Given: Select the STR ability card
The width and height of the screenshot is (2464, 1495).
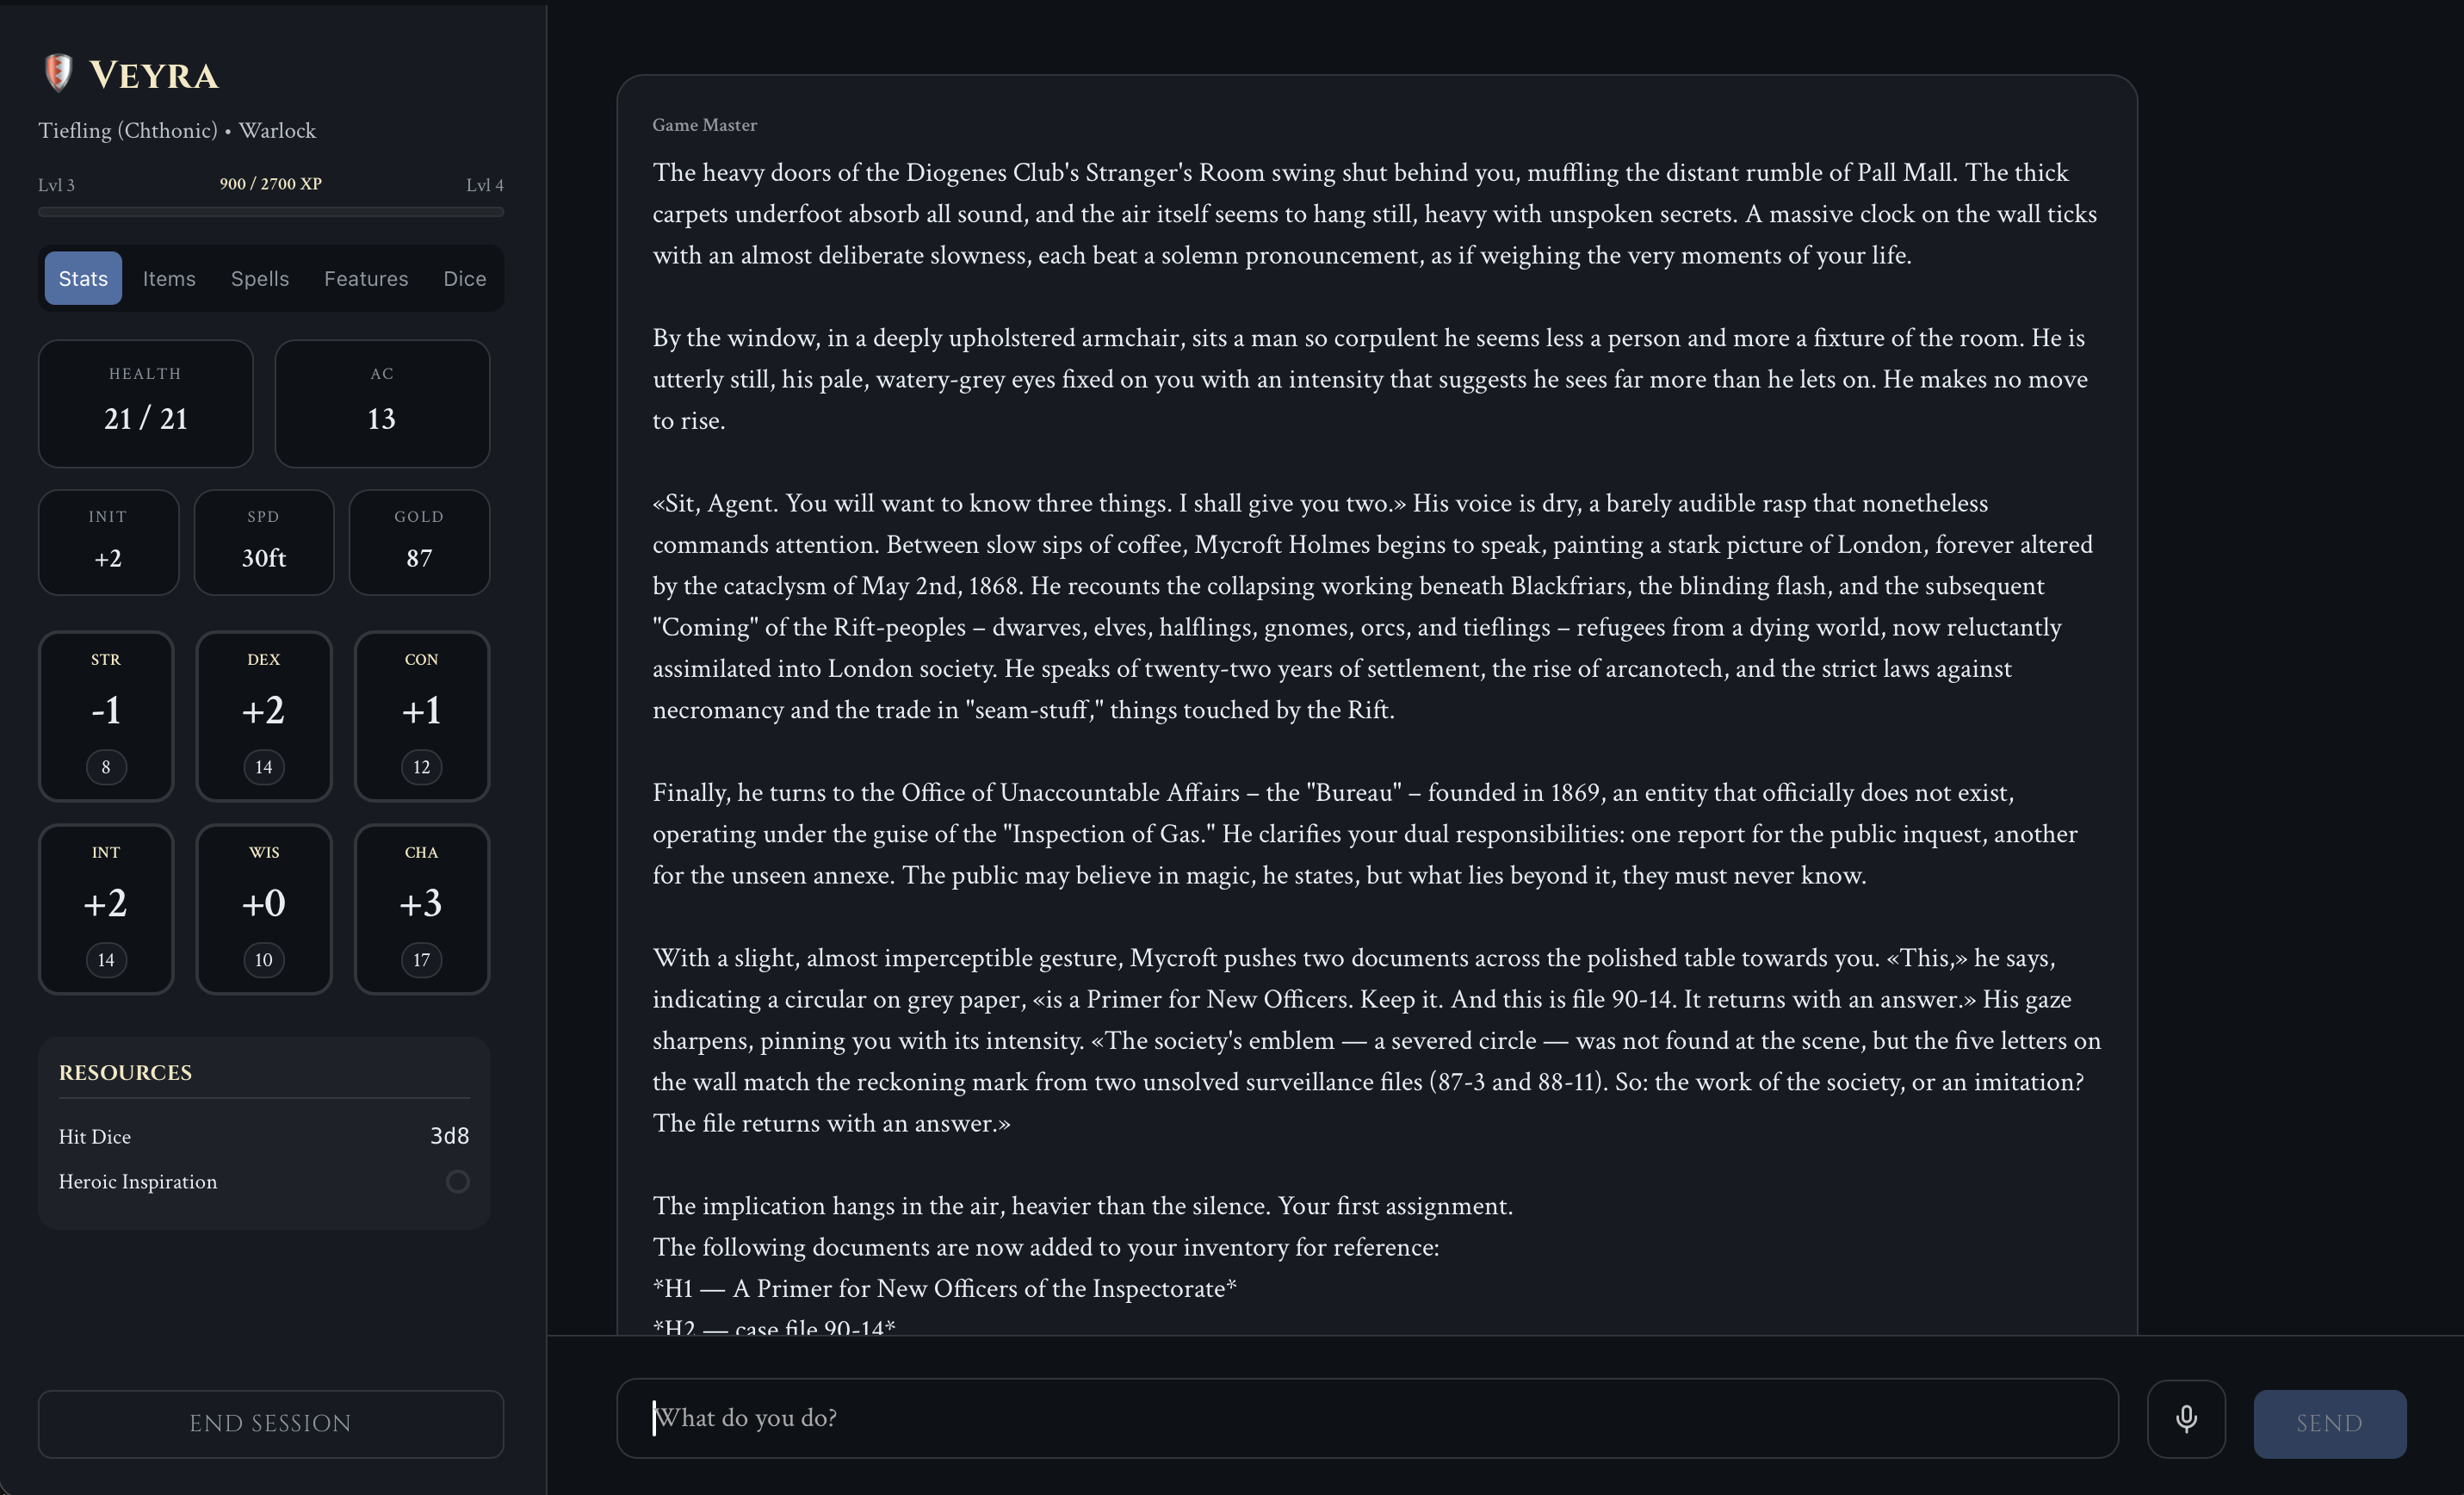Looking at the screenshot, I should click(106, 715).
